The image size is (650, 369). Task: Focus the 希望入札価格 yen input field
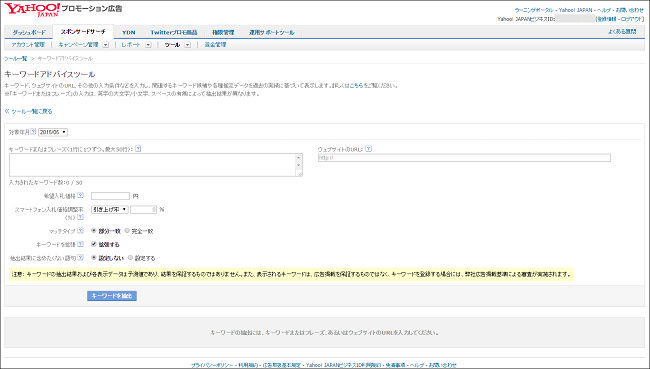[110, 196]
